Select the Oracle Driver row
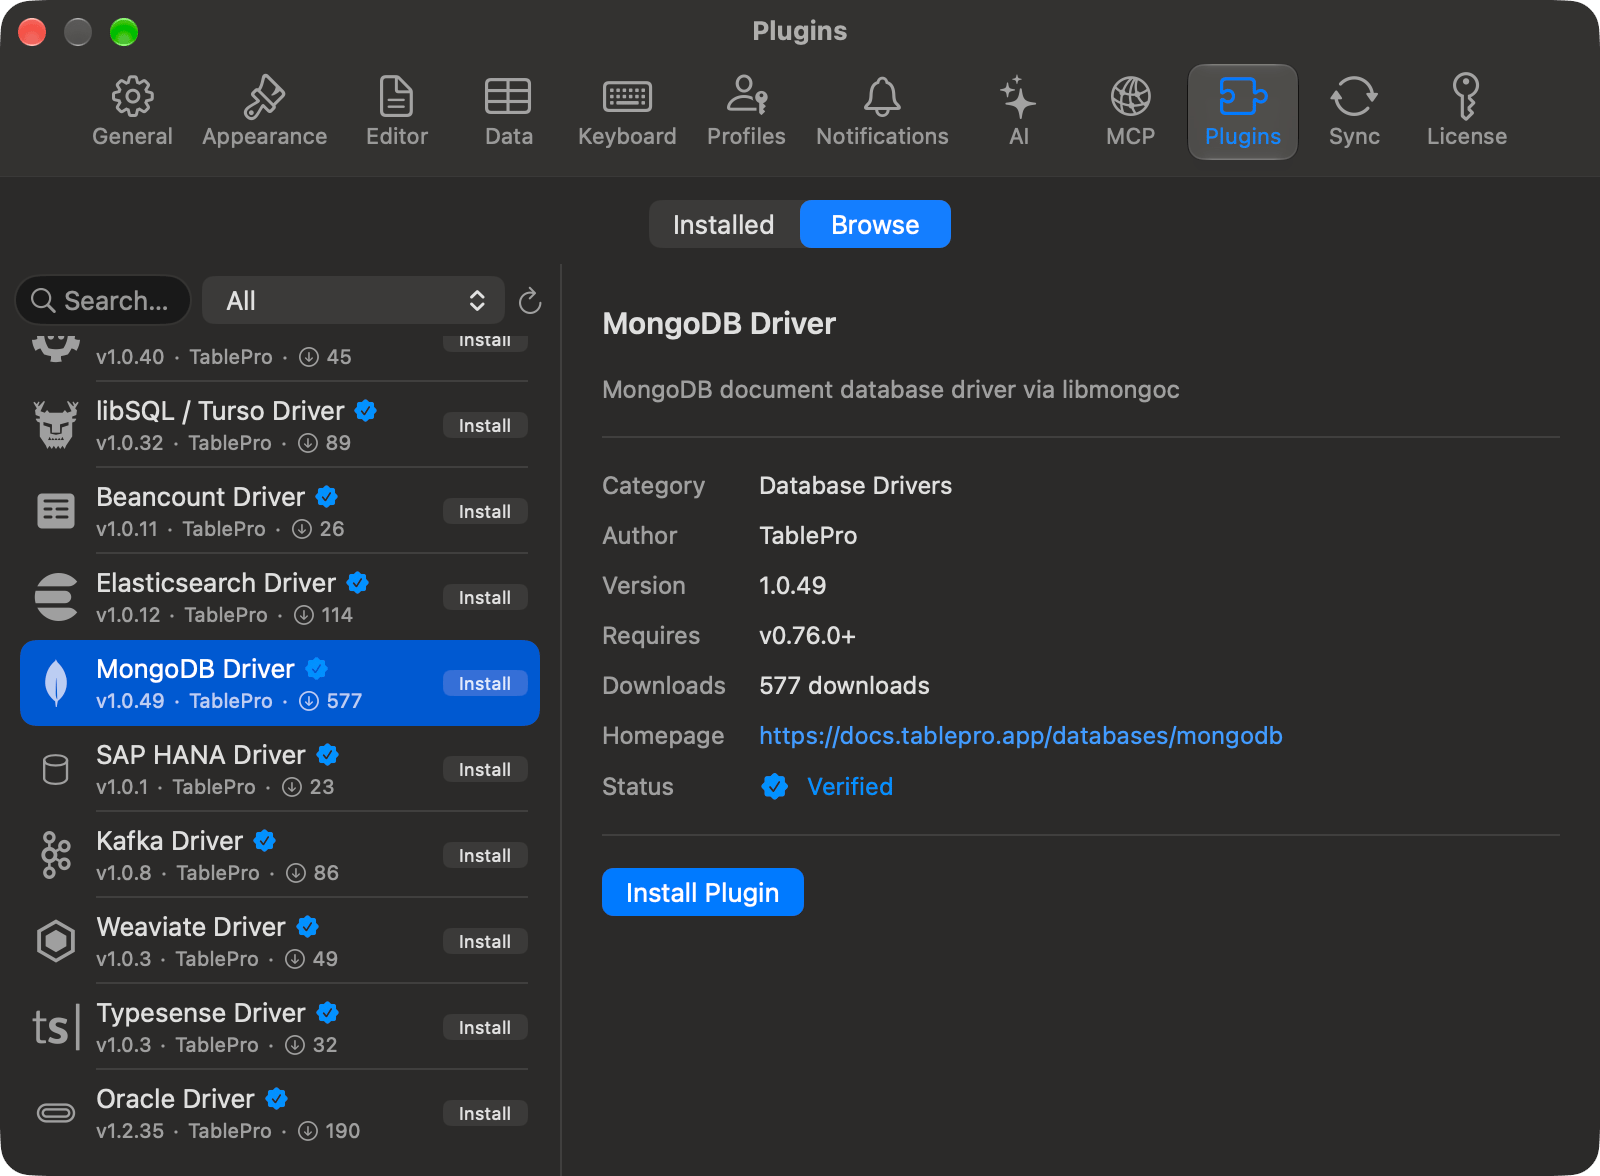This screenshot has width=1600, height=1176. [x=280, y=1113]
